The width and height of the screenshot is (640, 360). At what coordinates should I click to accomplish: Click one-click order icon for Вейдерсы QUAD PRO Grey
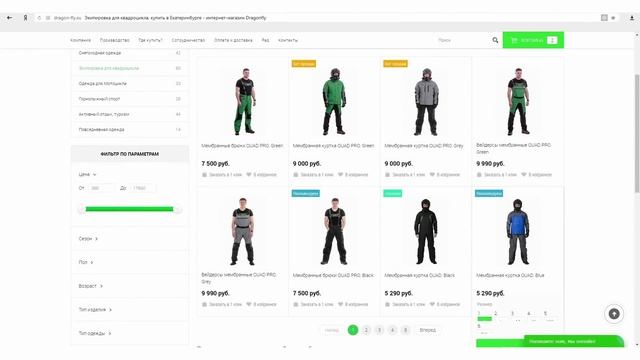coord(204,304)
